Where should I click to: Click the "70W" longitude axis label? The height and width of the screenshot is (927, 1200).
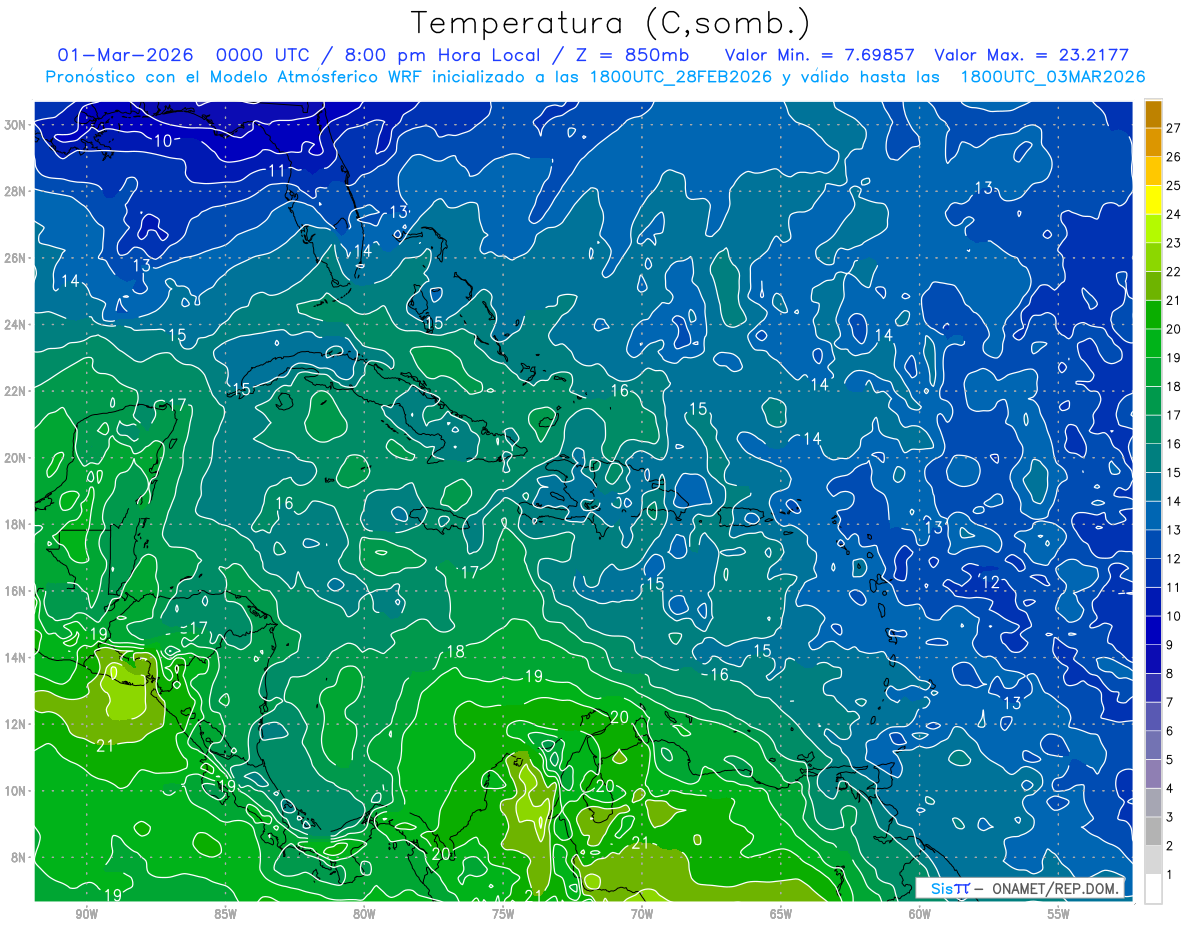pos(642,914)
